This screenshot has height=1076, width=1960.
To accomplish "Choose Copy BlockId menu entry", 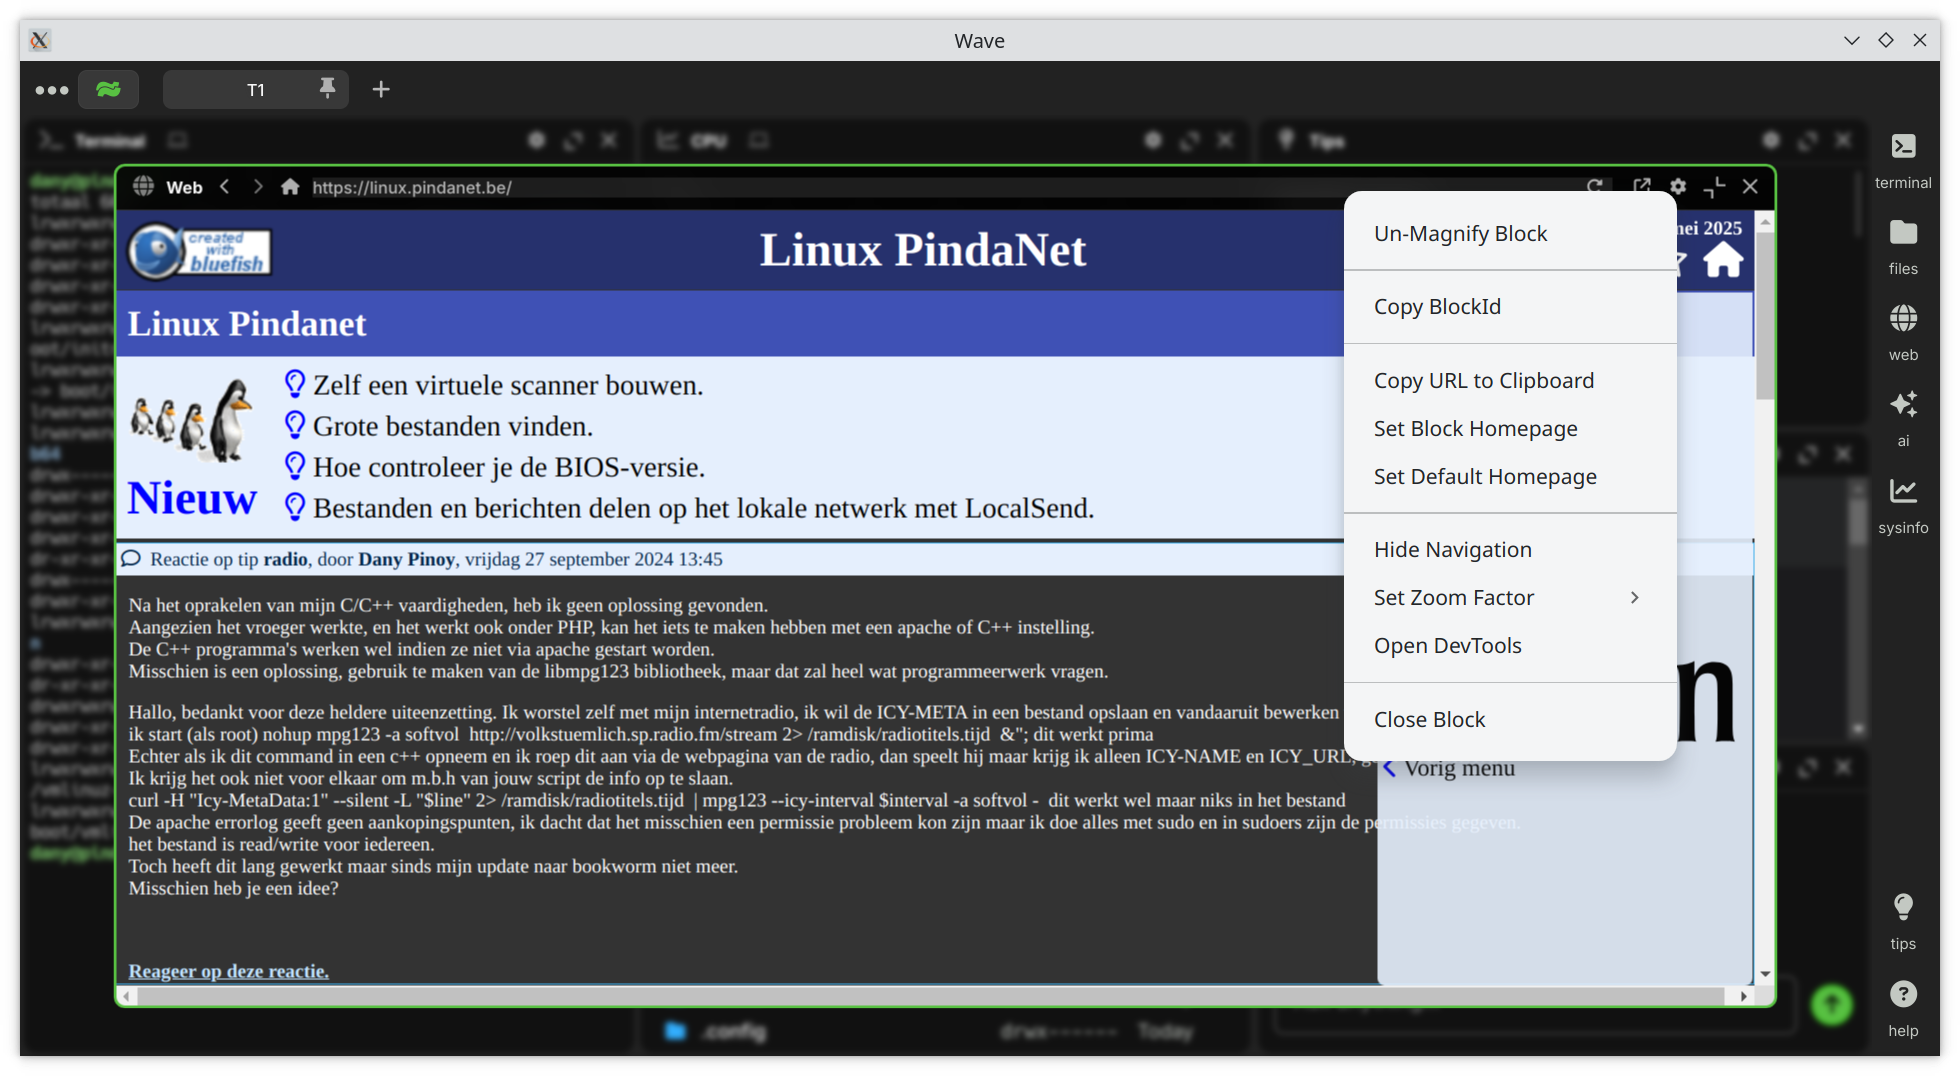I will [x=1510, y=306].
